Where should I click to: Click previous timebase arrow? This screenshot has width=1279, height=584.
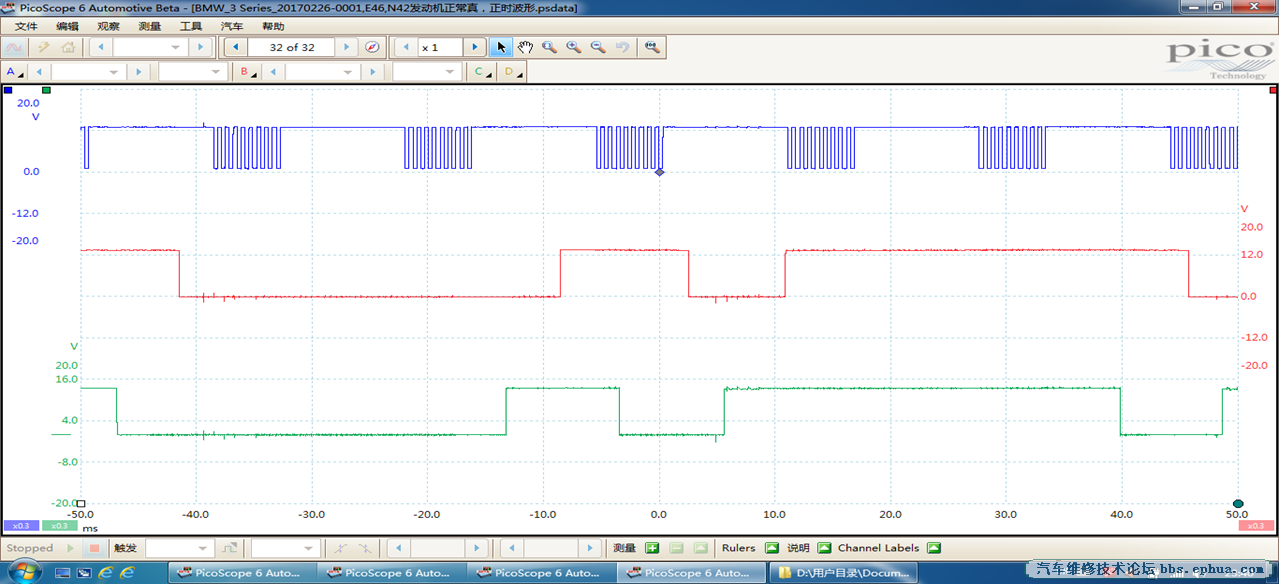pyautogui.click(x=100, y=47)
